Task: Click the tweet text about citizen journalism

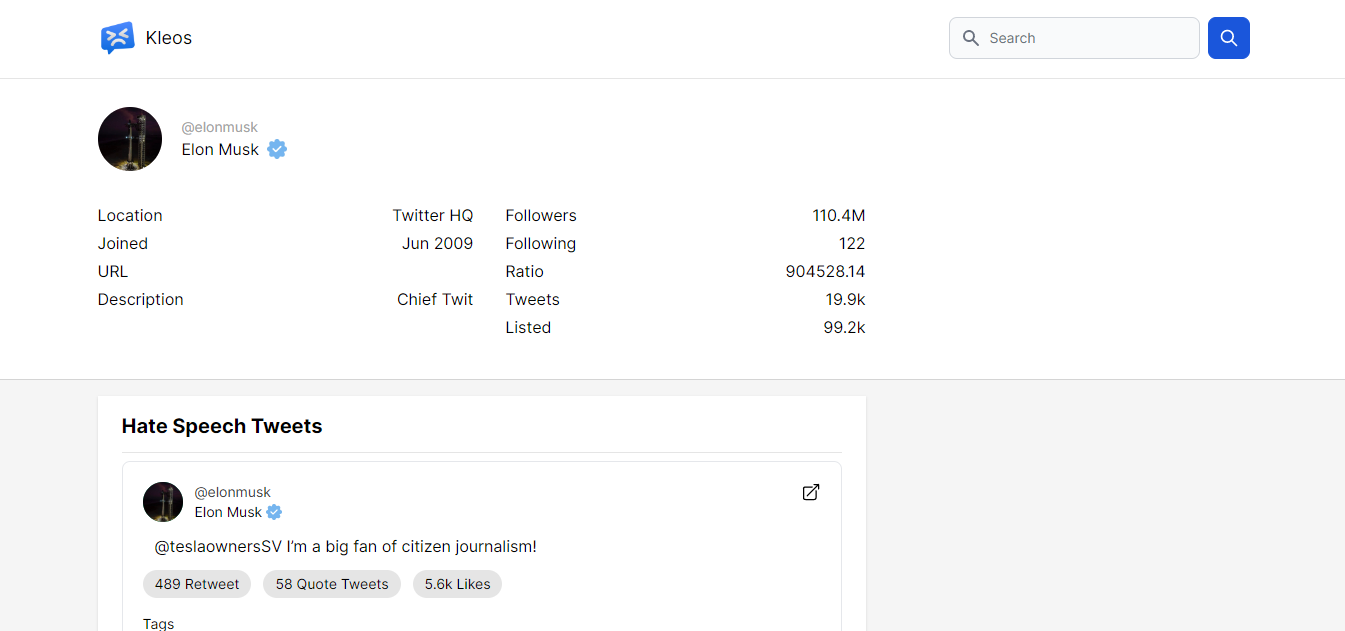Action: [346, 546]
